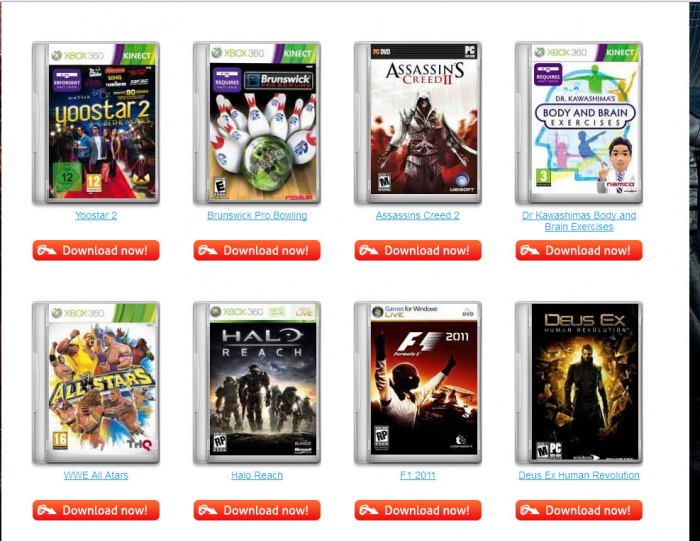
Task: Follow the Yoostar 2 title link
Action: pos(96,216)
